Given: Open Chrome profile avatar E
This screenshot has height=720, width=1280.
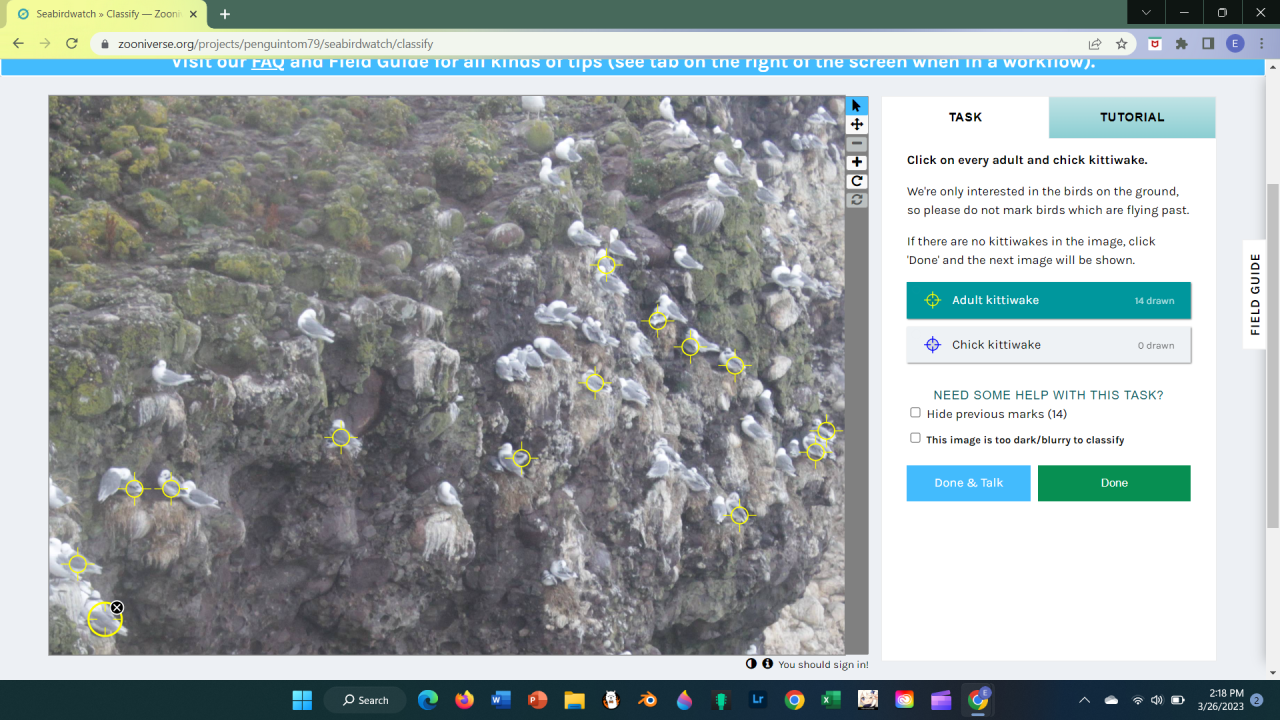Looking at the screenshot, I should (1235, 44).
